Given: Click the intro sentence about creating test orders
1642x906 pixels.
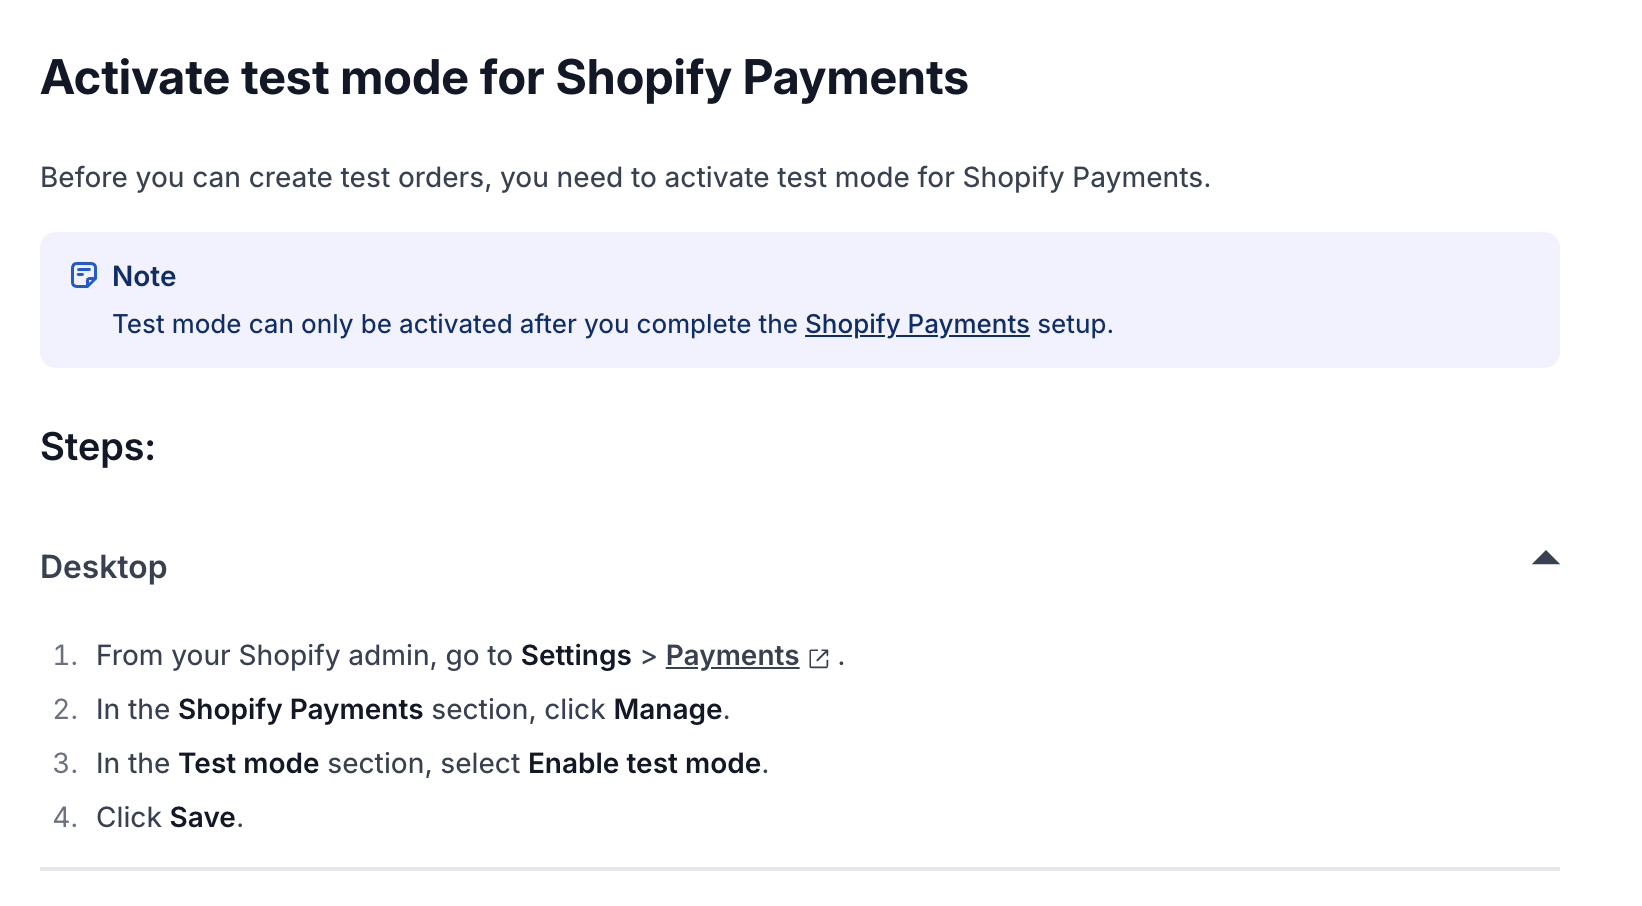Looking at the screenshot, I should [625, 177].
